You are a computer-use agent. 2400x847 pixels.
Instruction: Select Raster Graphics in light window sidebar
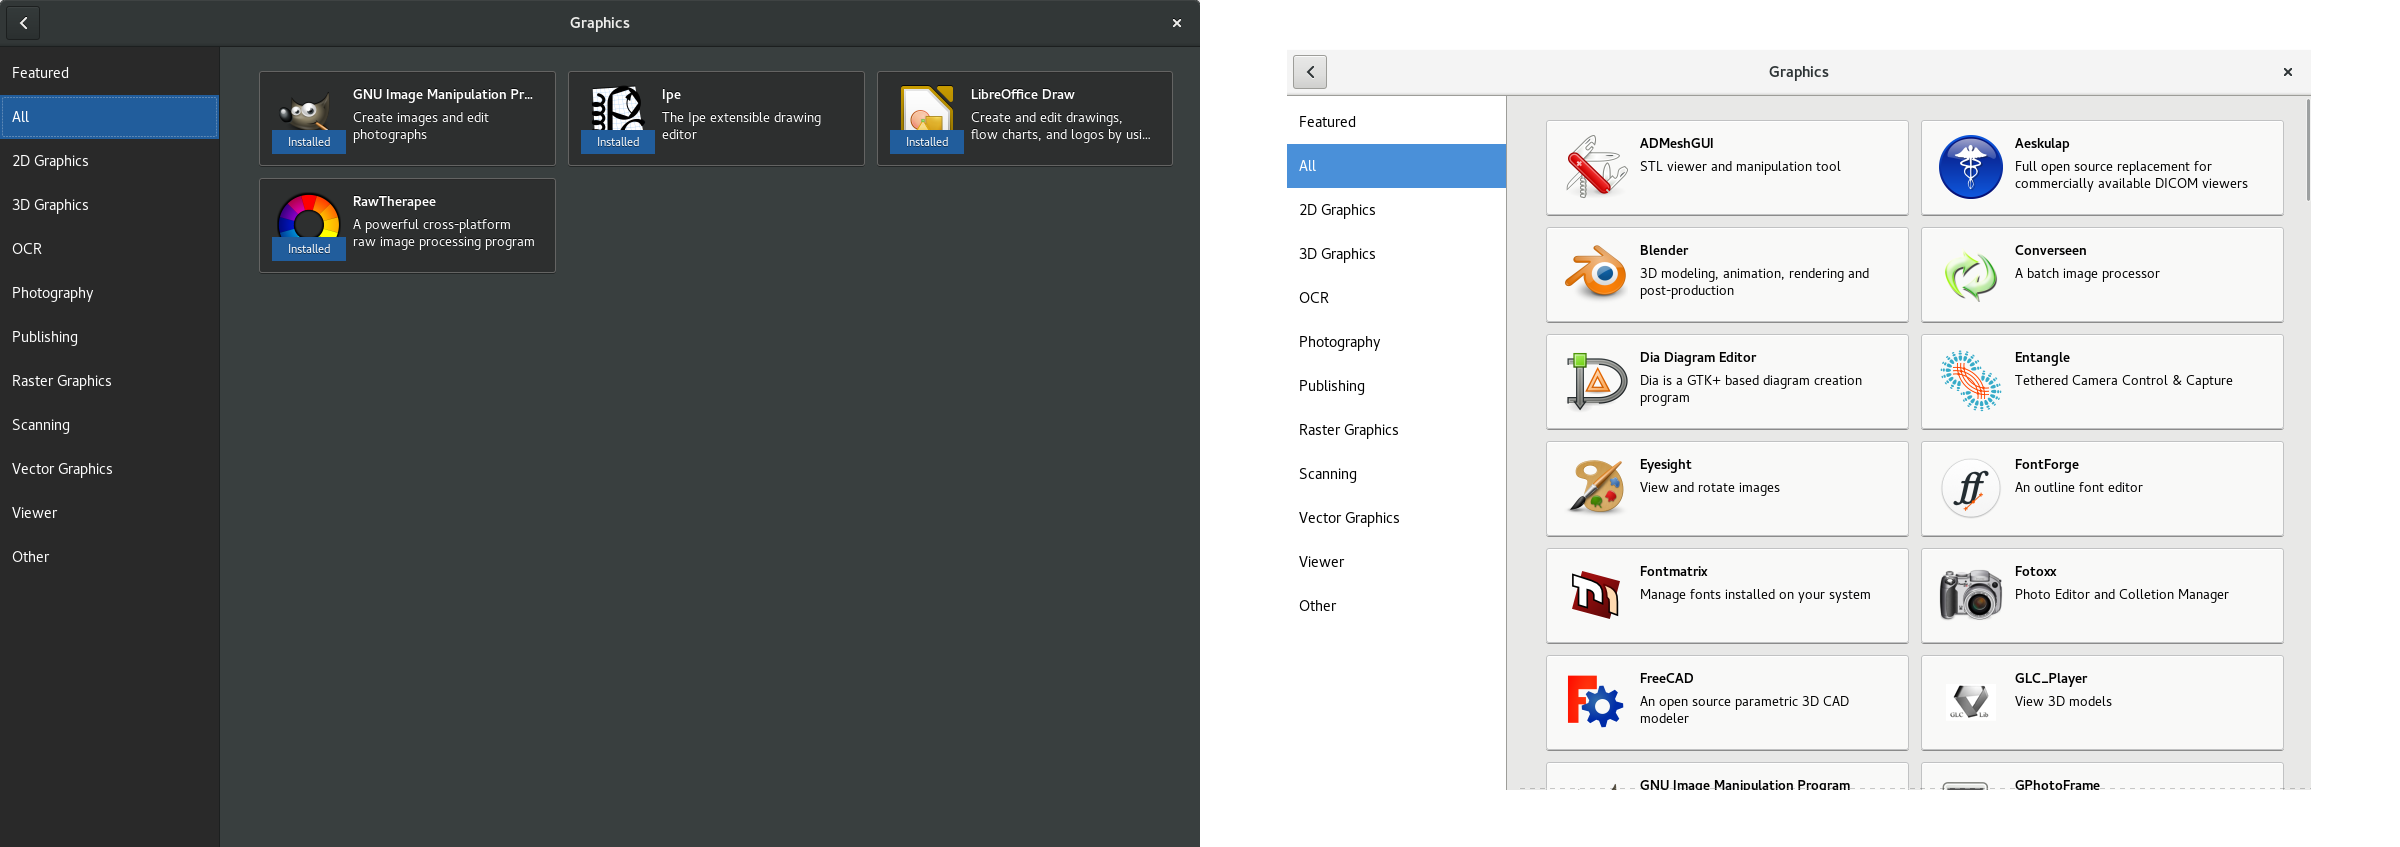[x=1396, y=430]
